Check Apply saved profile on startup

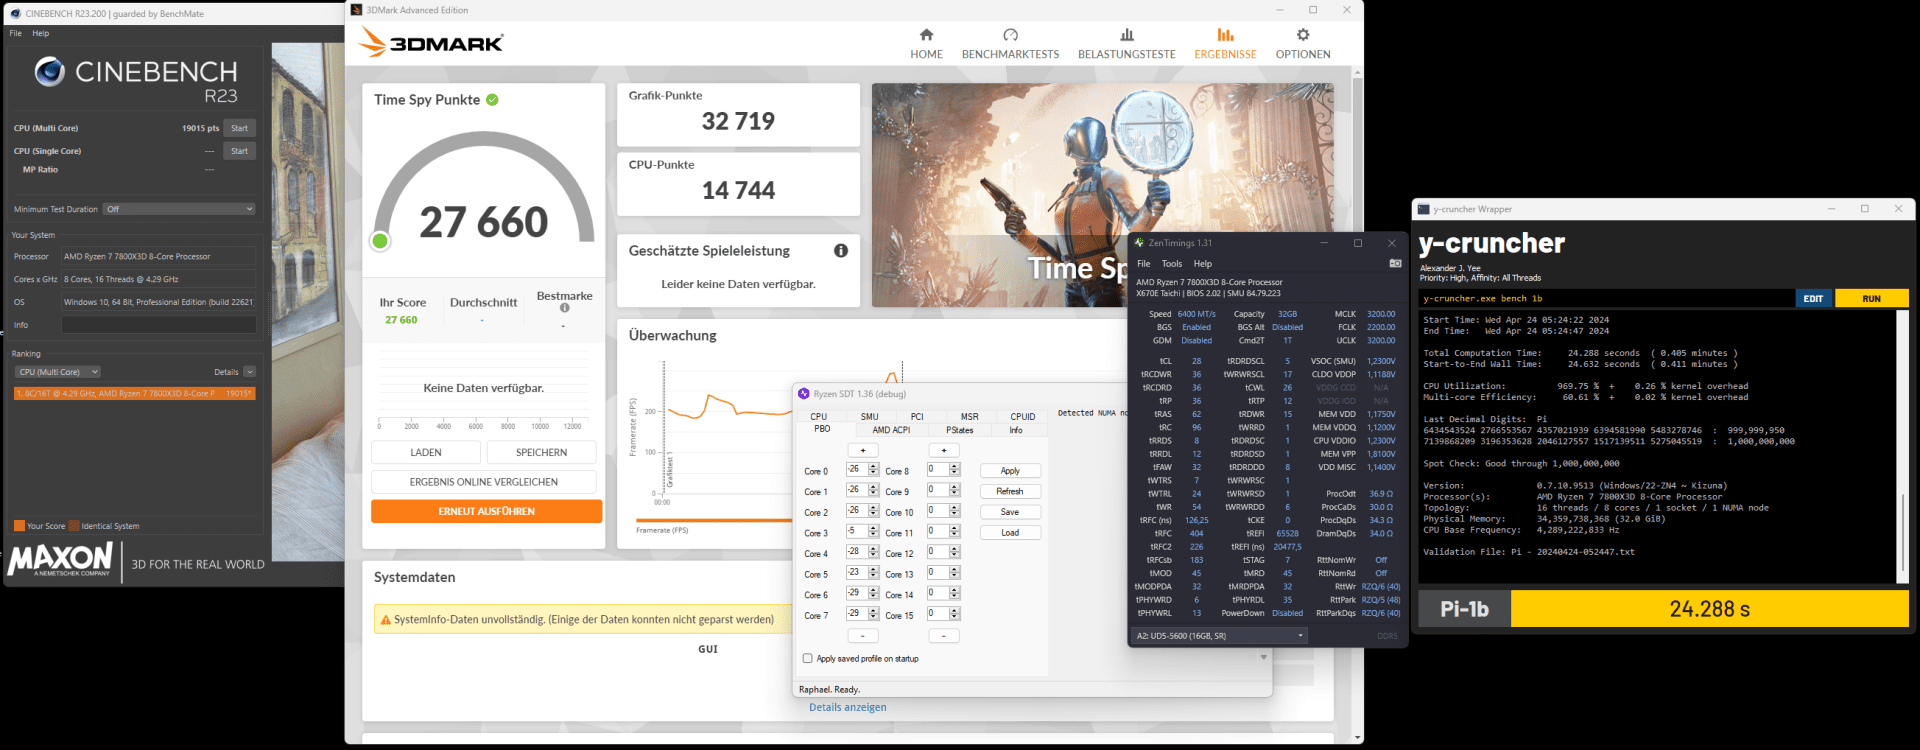point(807,659)
